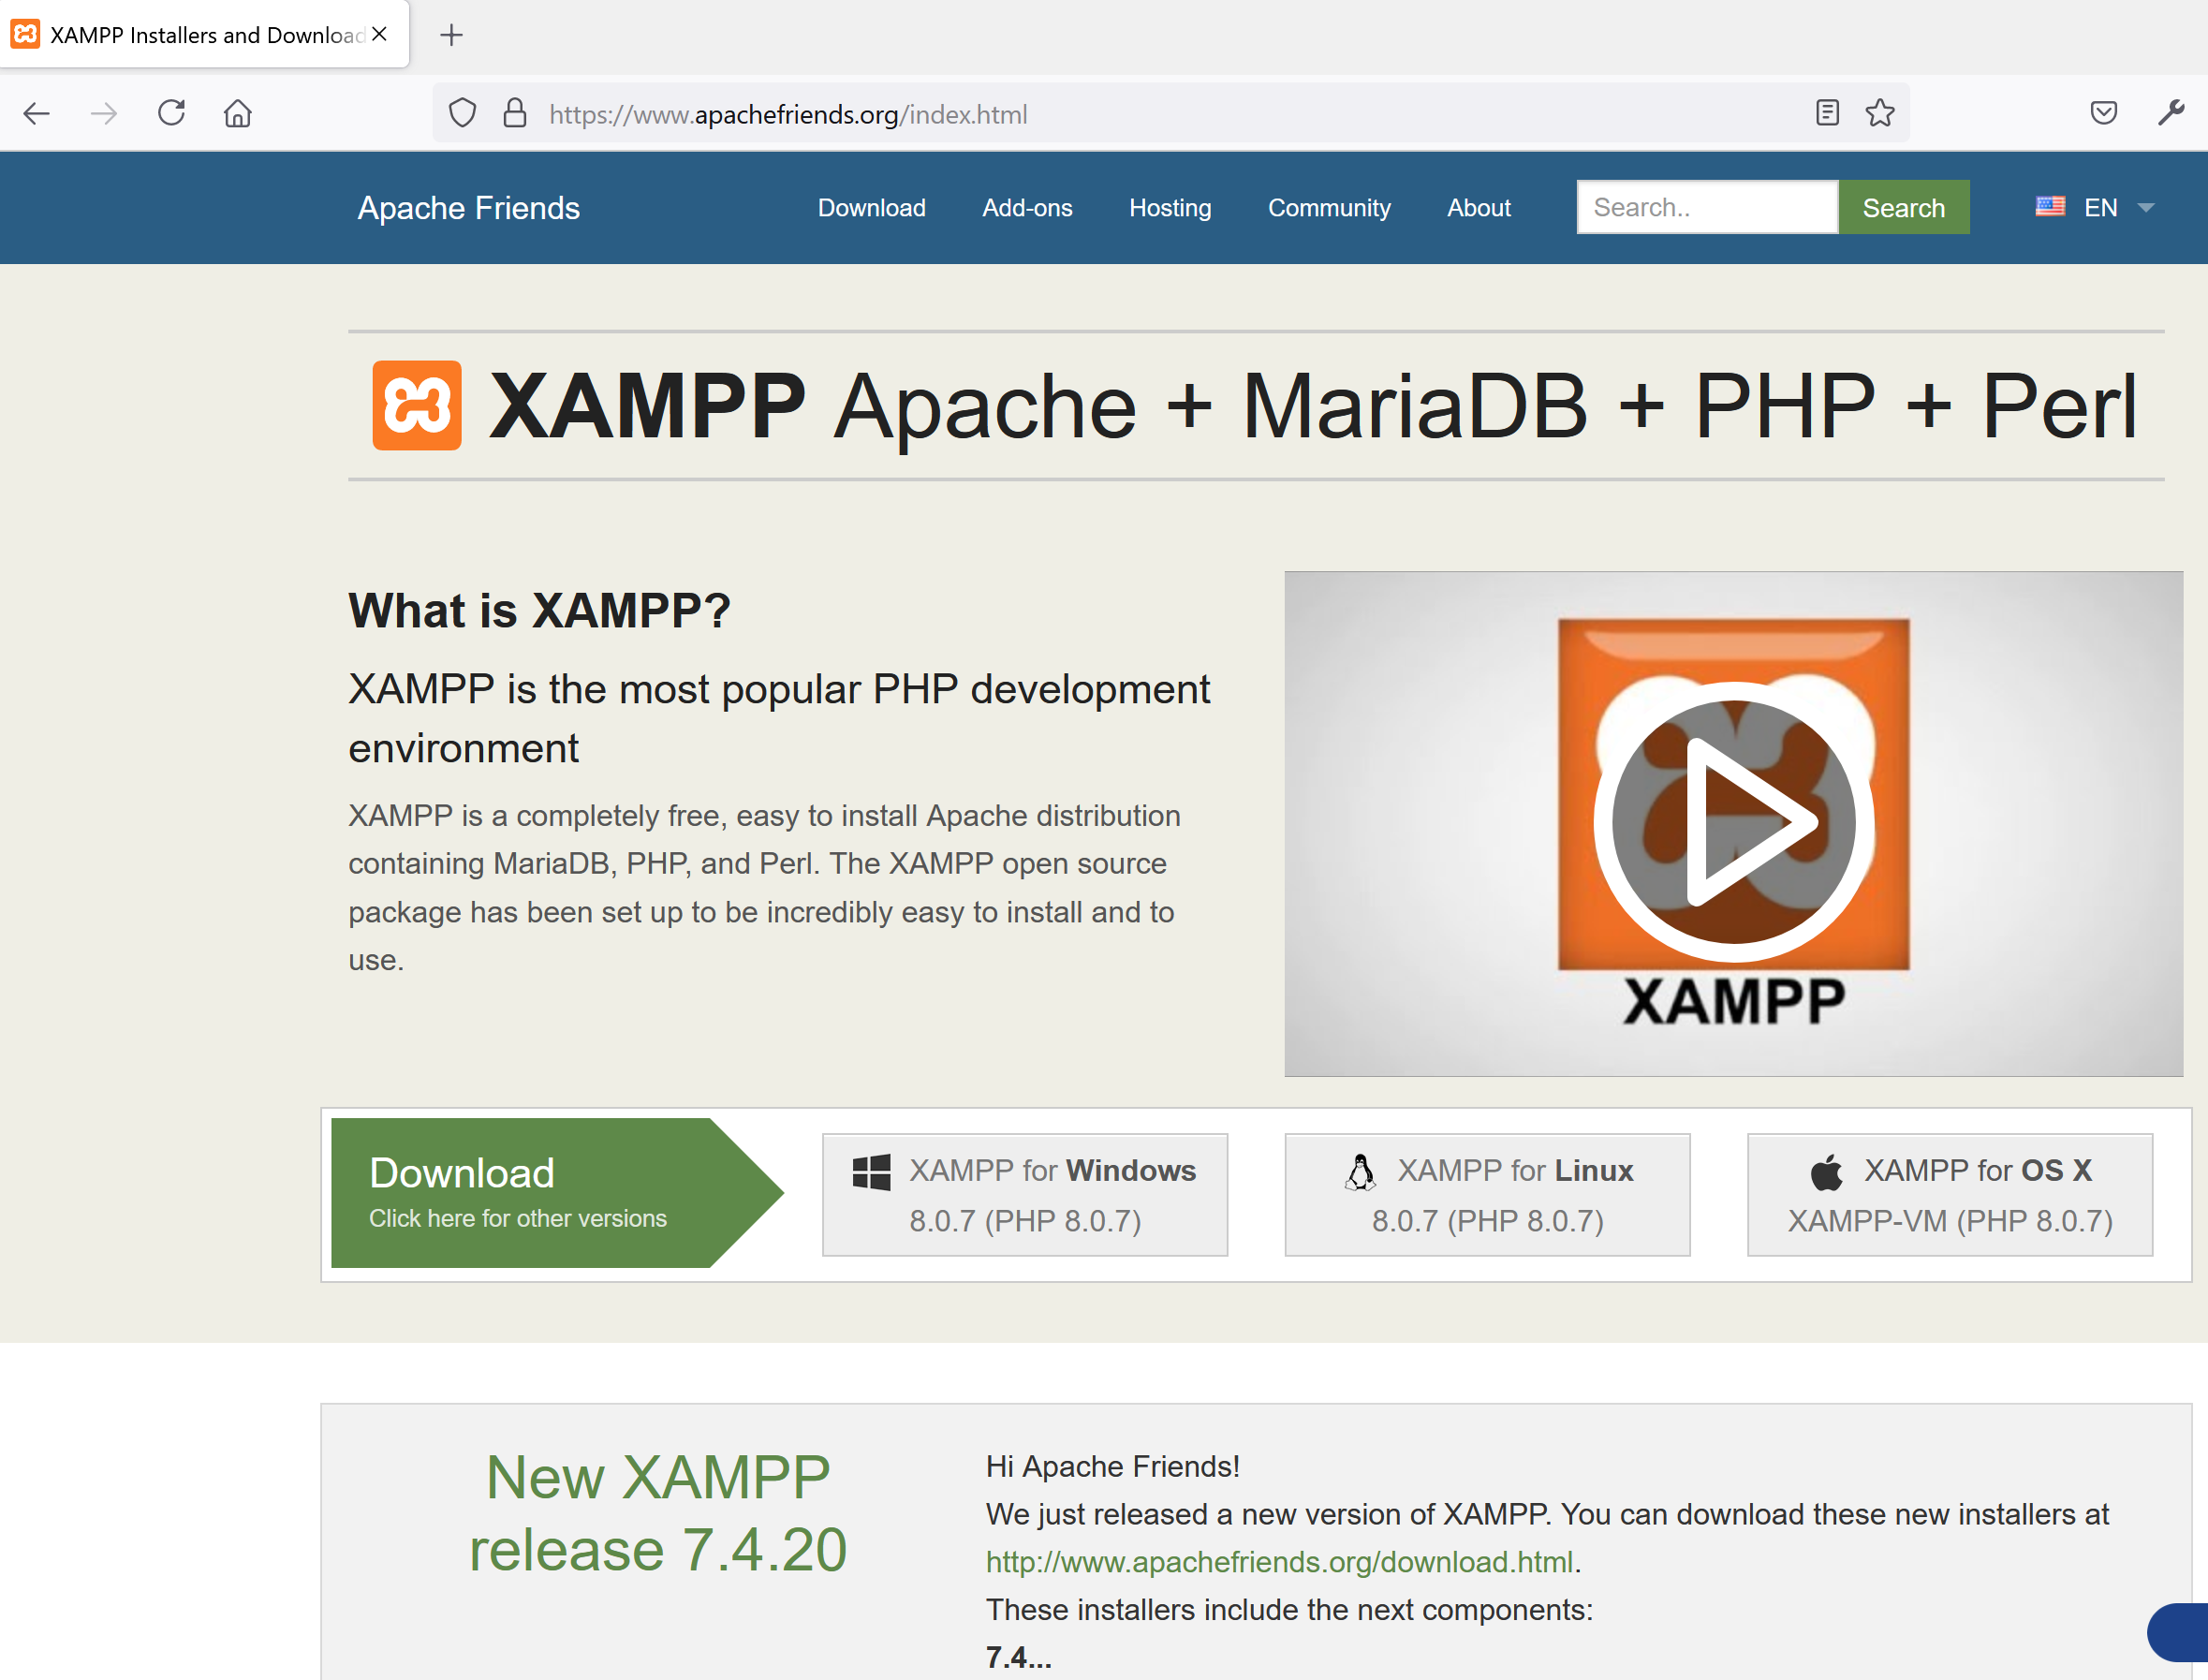Reload the current page
Screen dimensions: 2208x1680
click(171, 113)
